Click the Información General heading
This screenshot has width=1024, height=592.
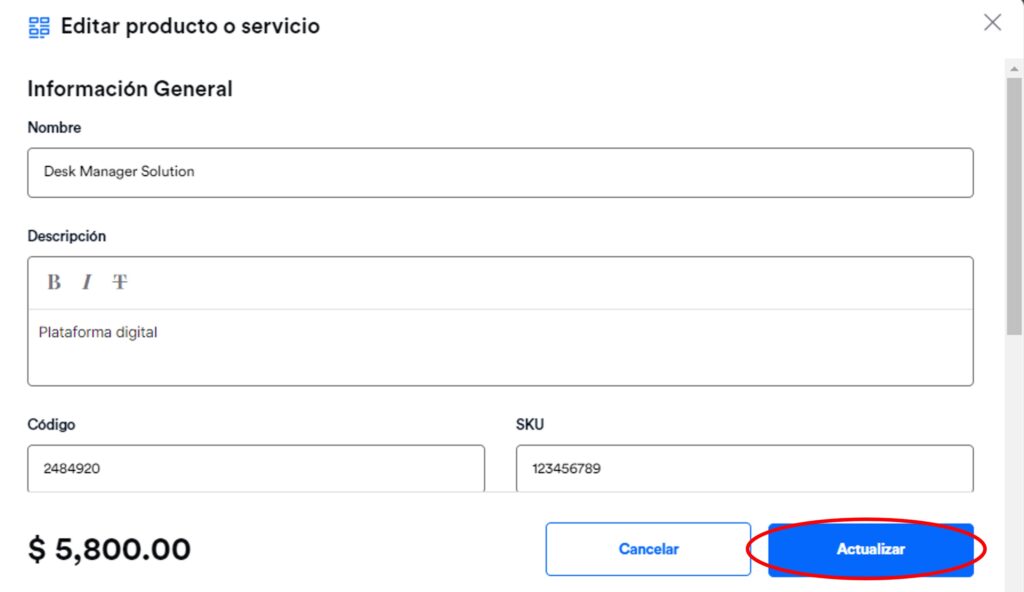[x=130, y=89]
